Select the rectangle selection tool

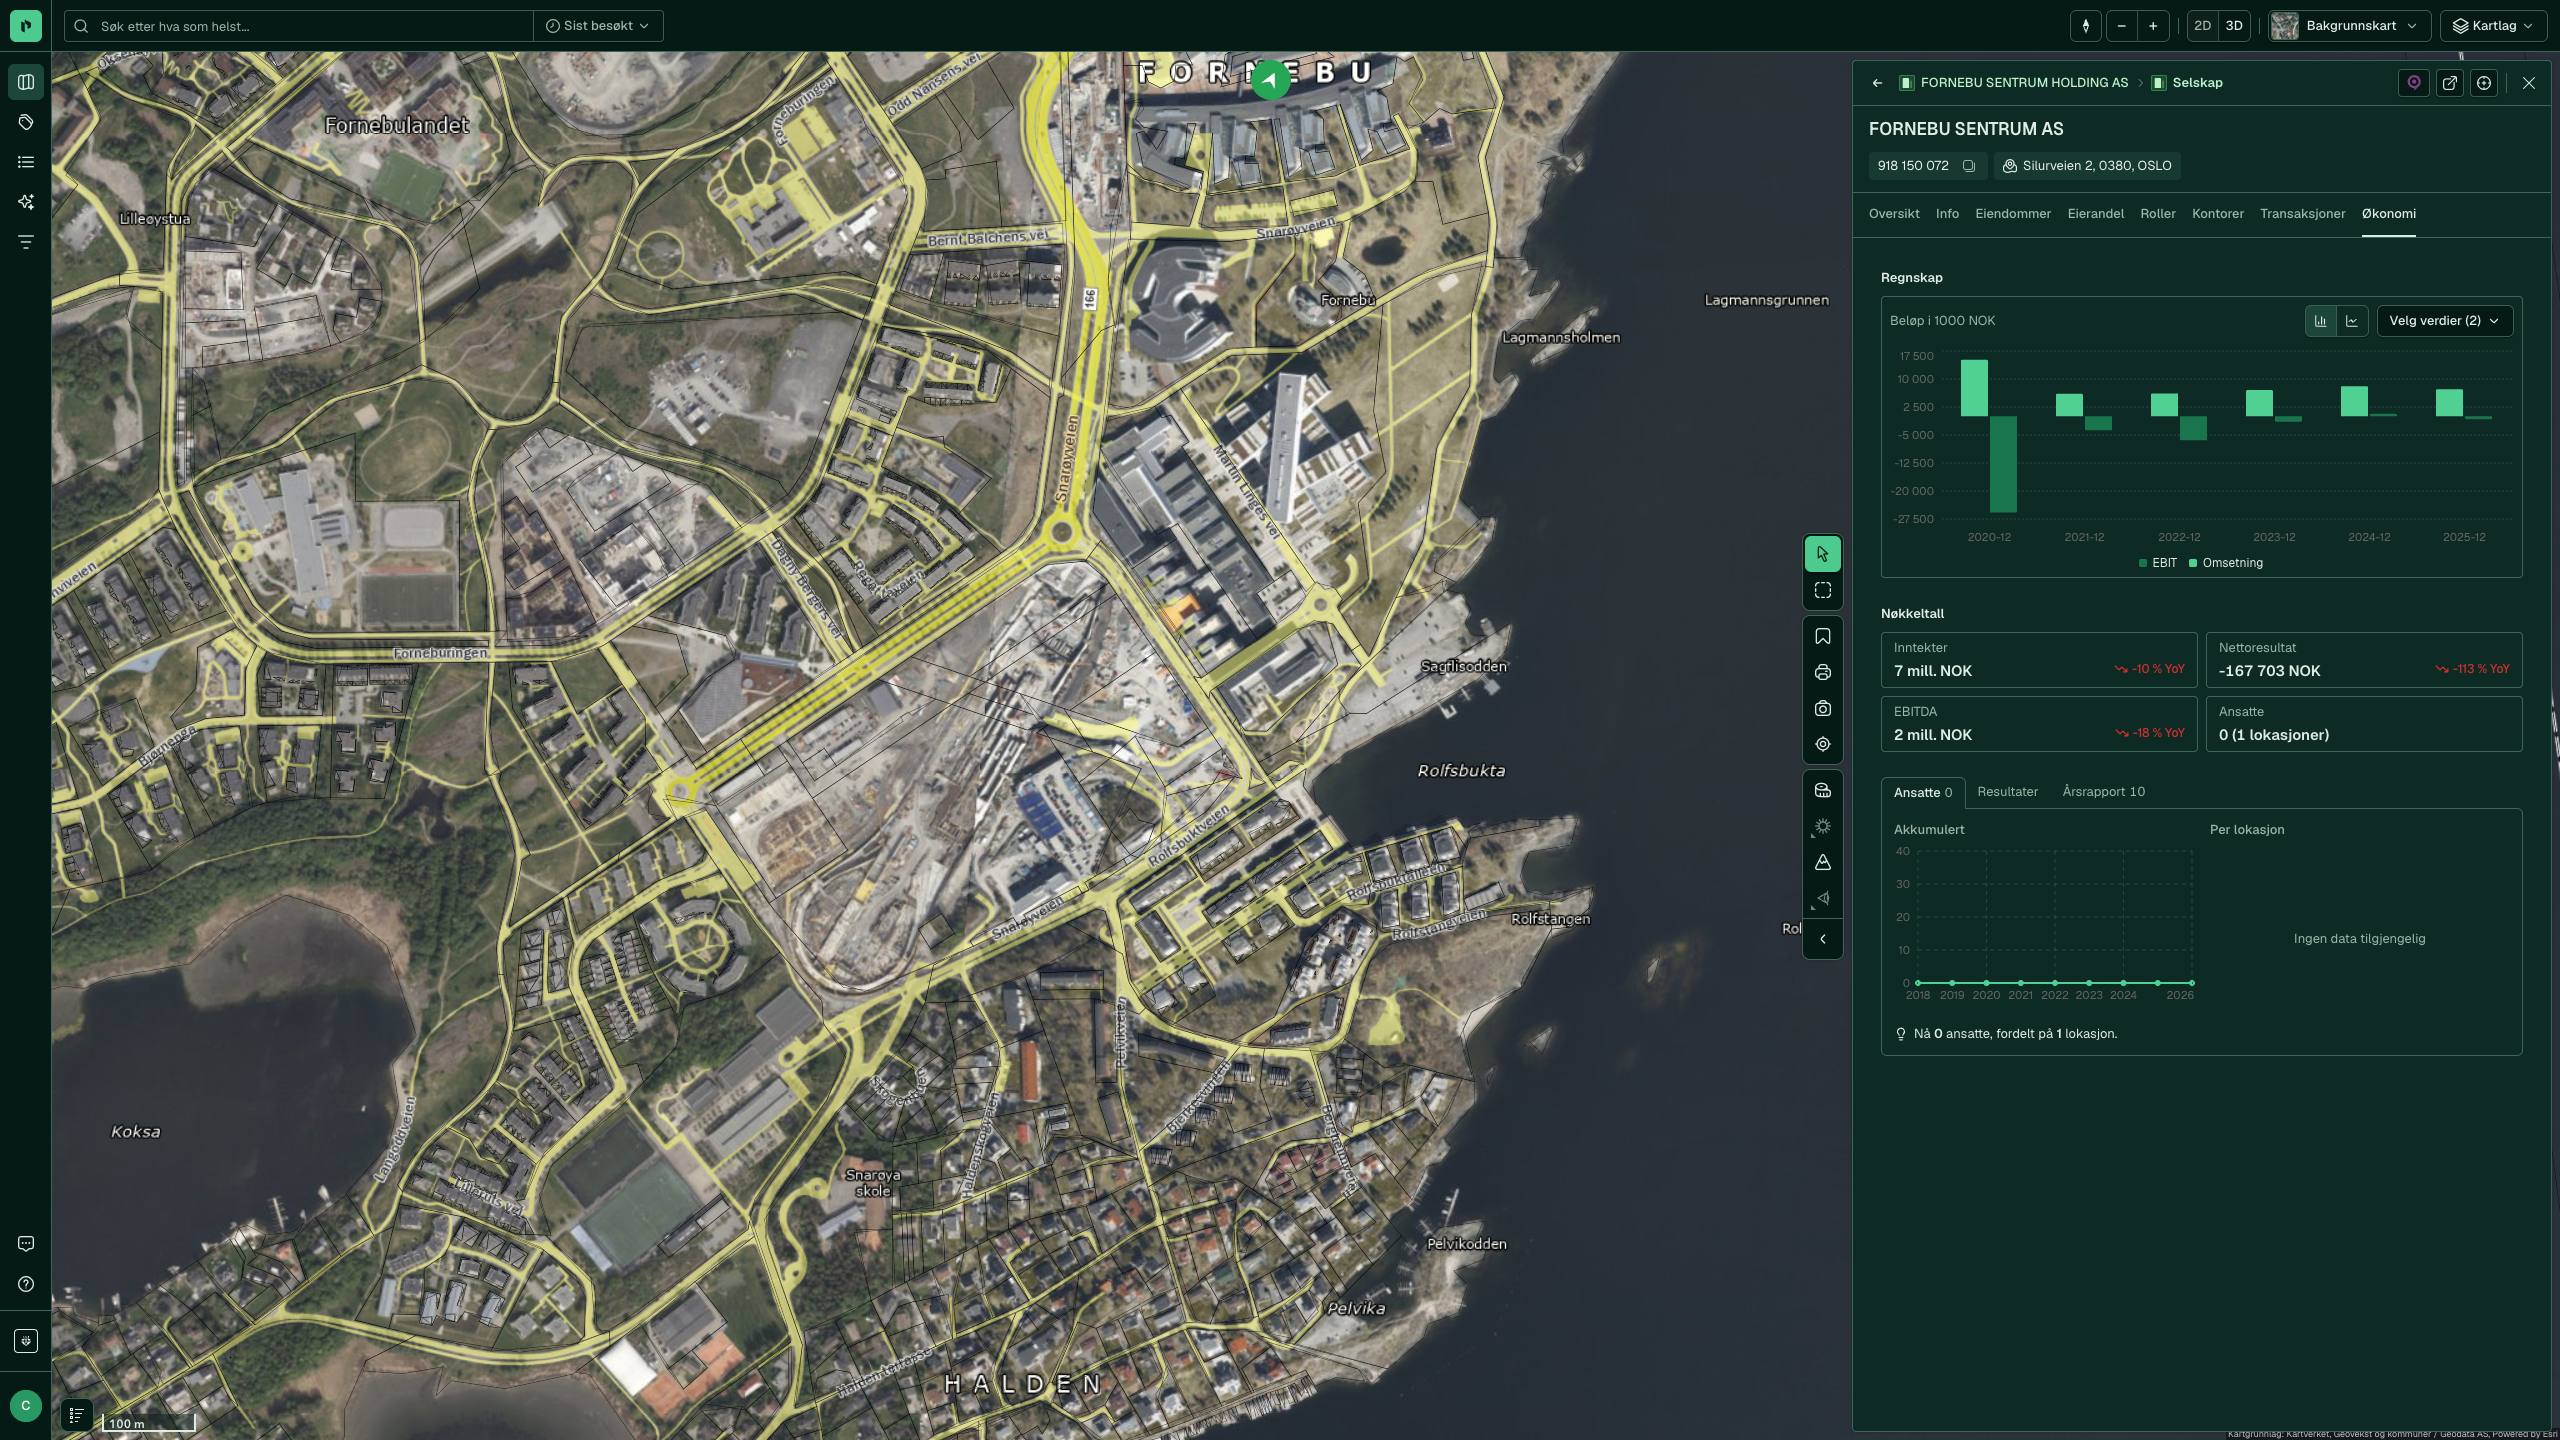[1822, 591]
